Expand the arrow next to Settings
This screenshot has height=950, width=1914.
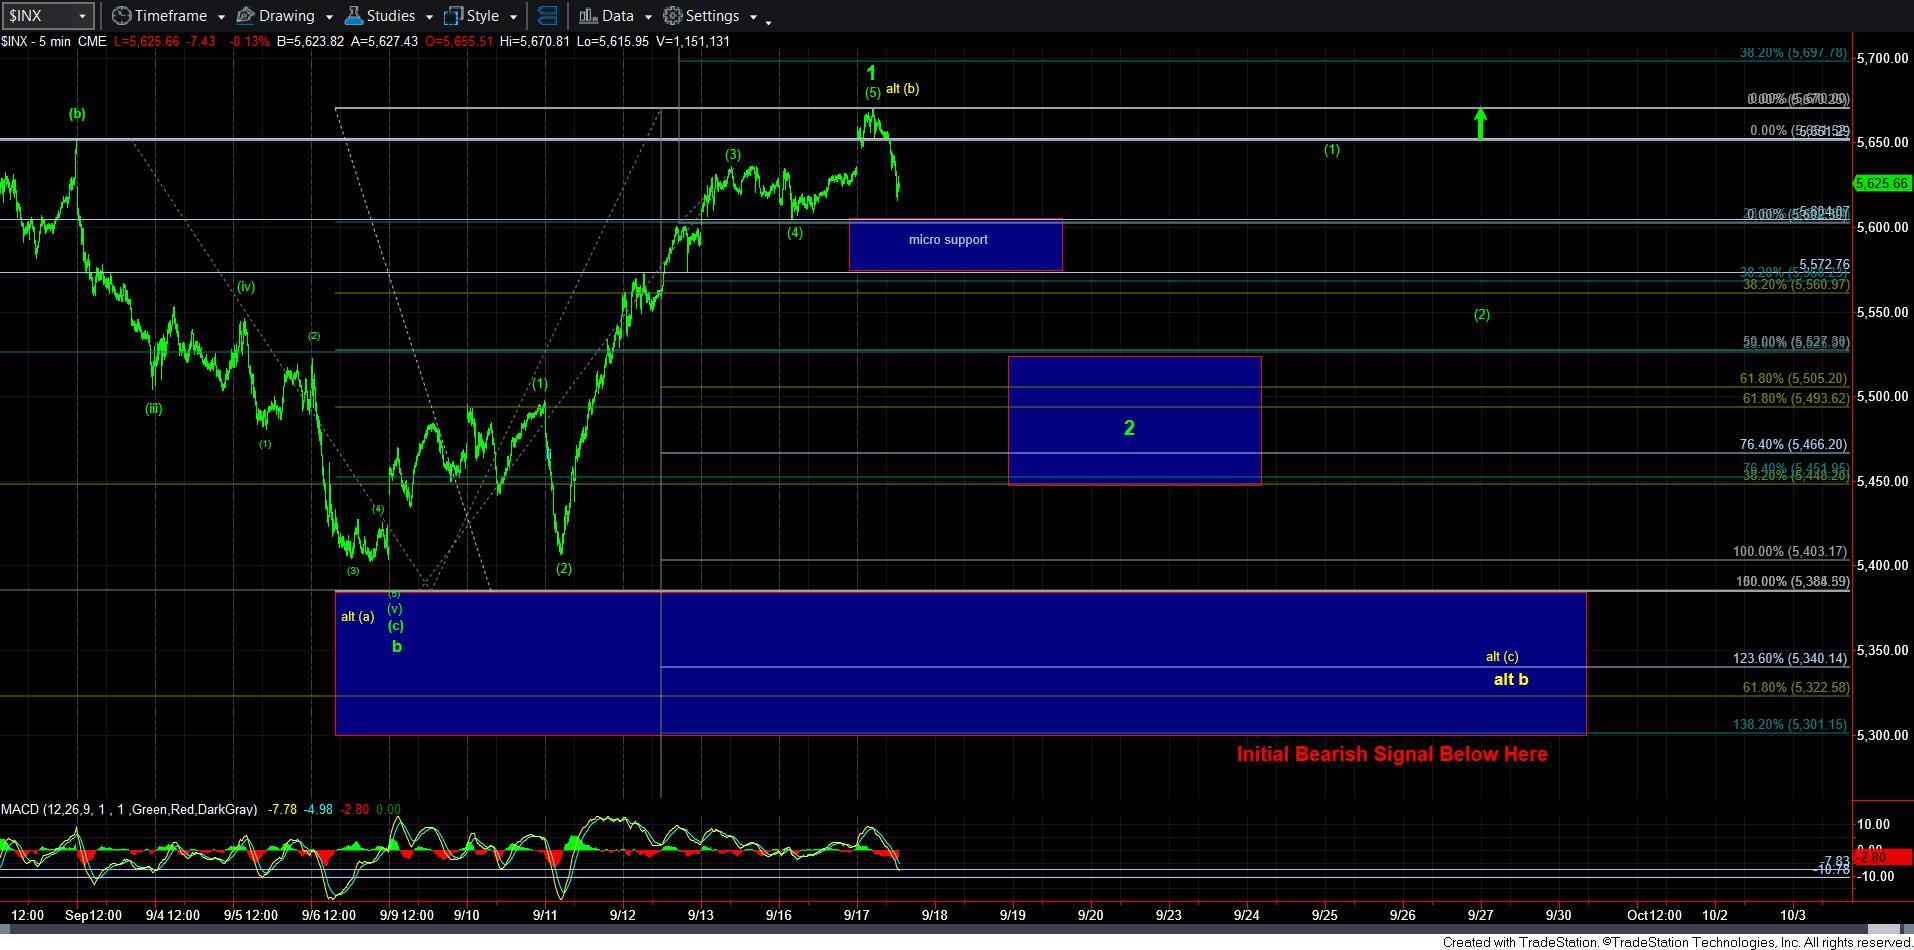point(753,17)
